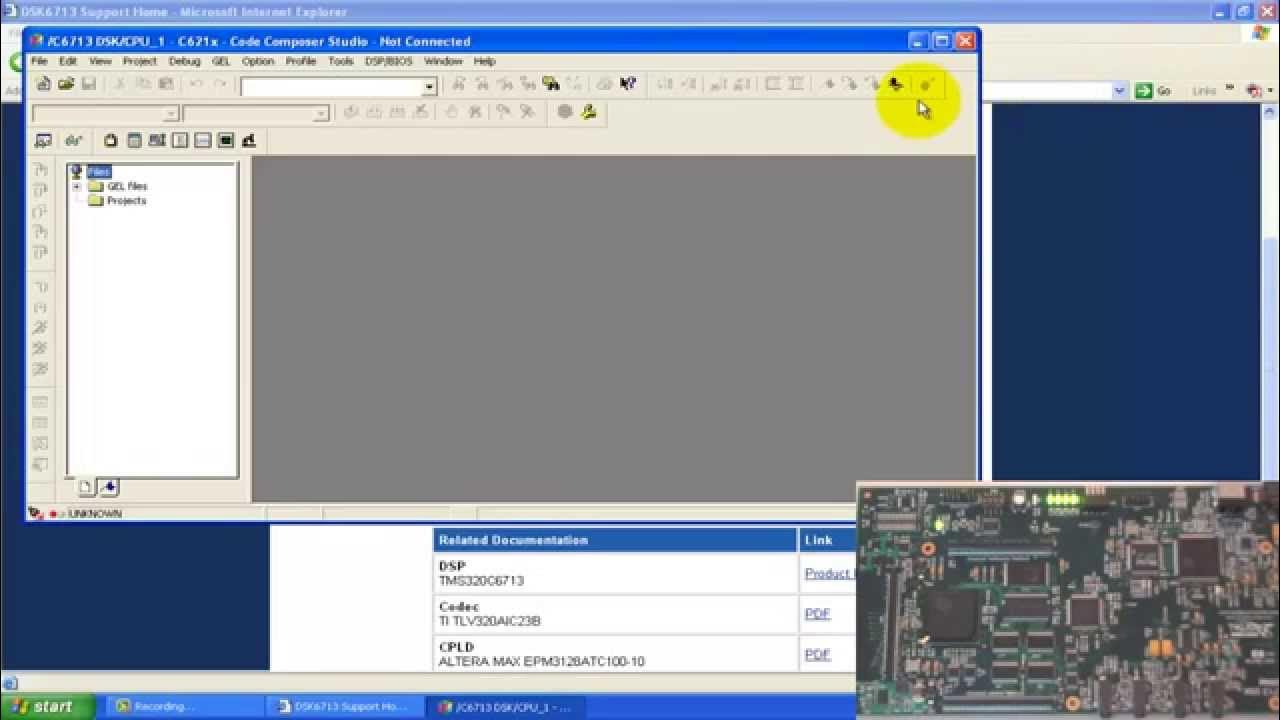
Task: Click the green Go icon in Internet Explorer
Action: pyautogui.click(x=1144, y=91)
